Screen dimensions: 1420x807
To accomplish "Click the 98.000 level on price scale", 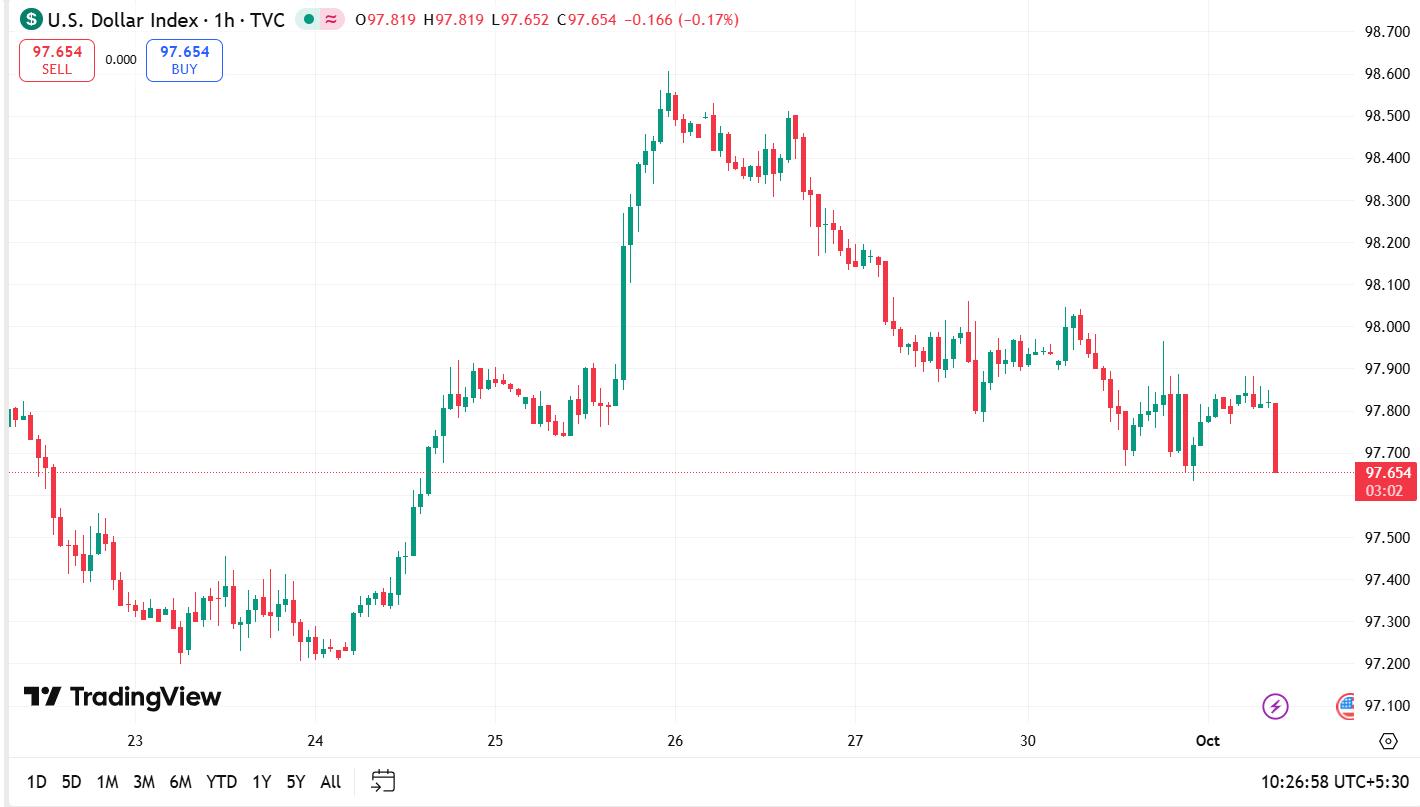I will tap(1387, 327).
